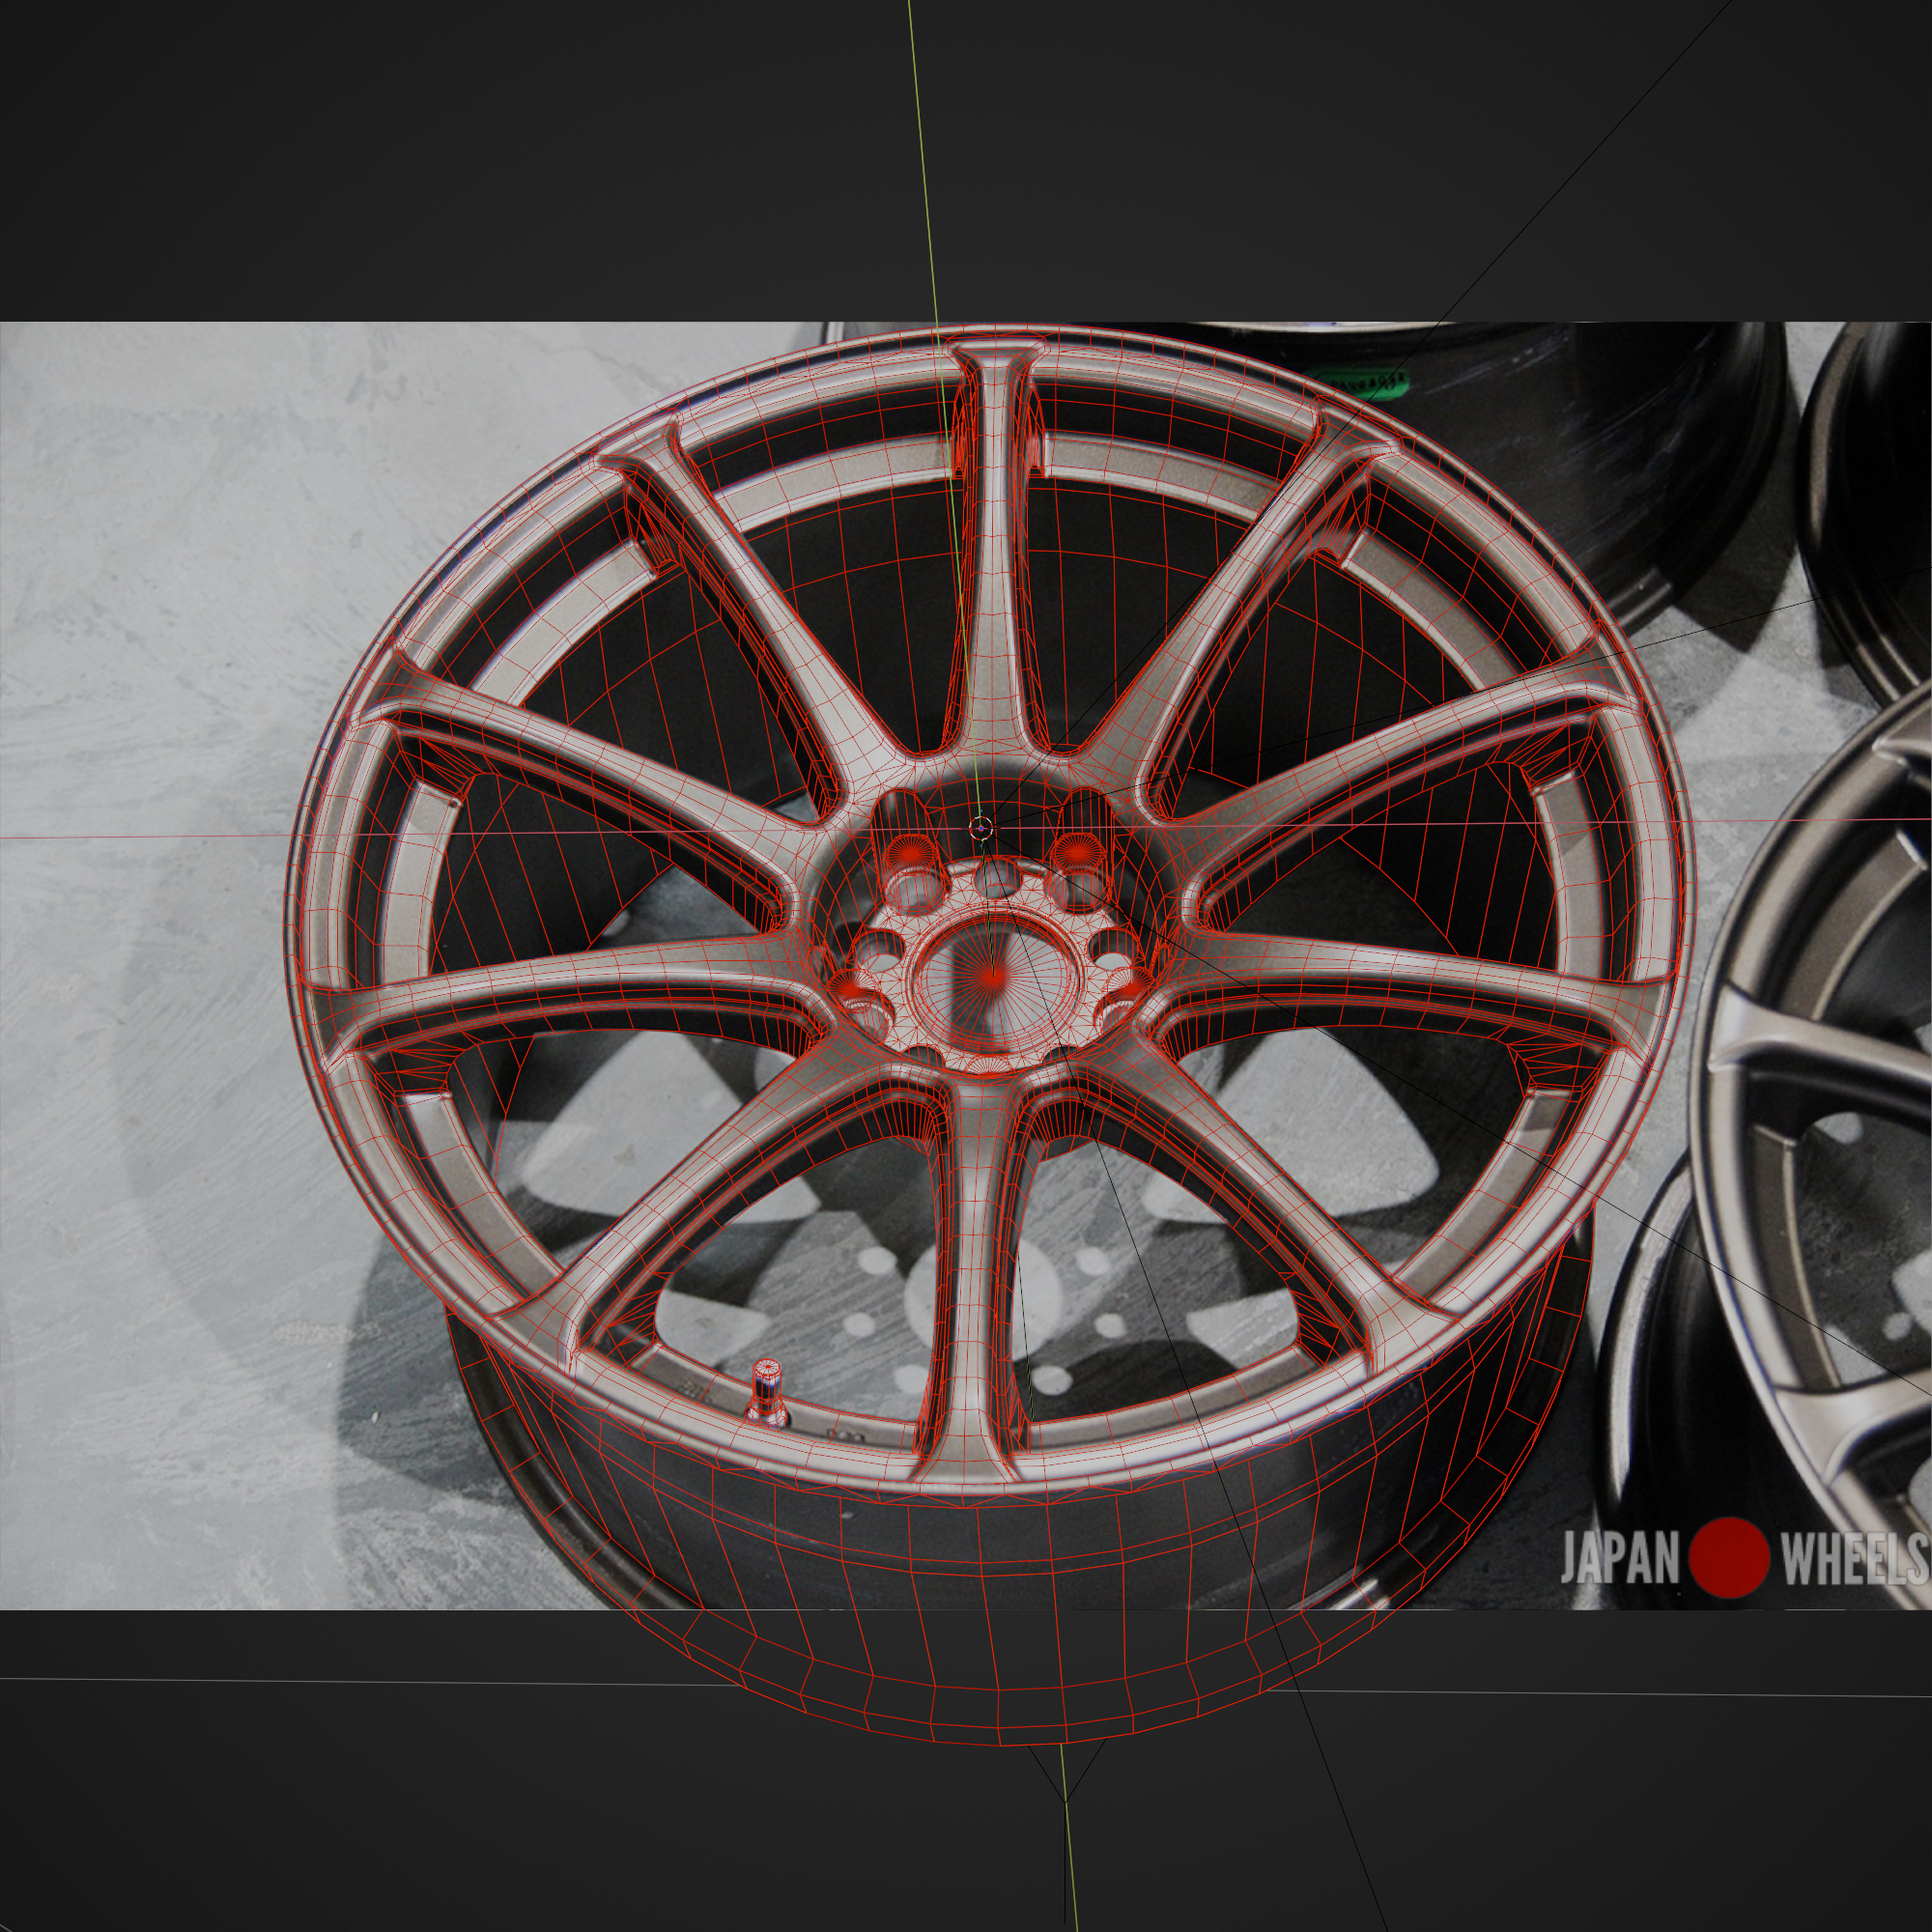Click the camera apex where black lines converge
The height and width of the screenshot is (1932, 1932).
(x=1066, y=1801)
